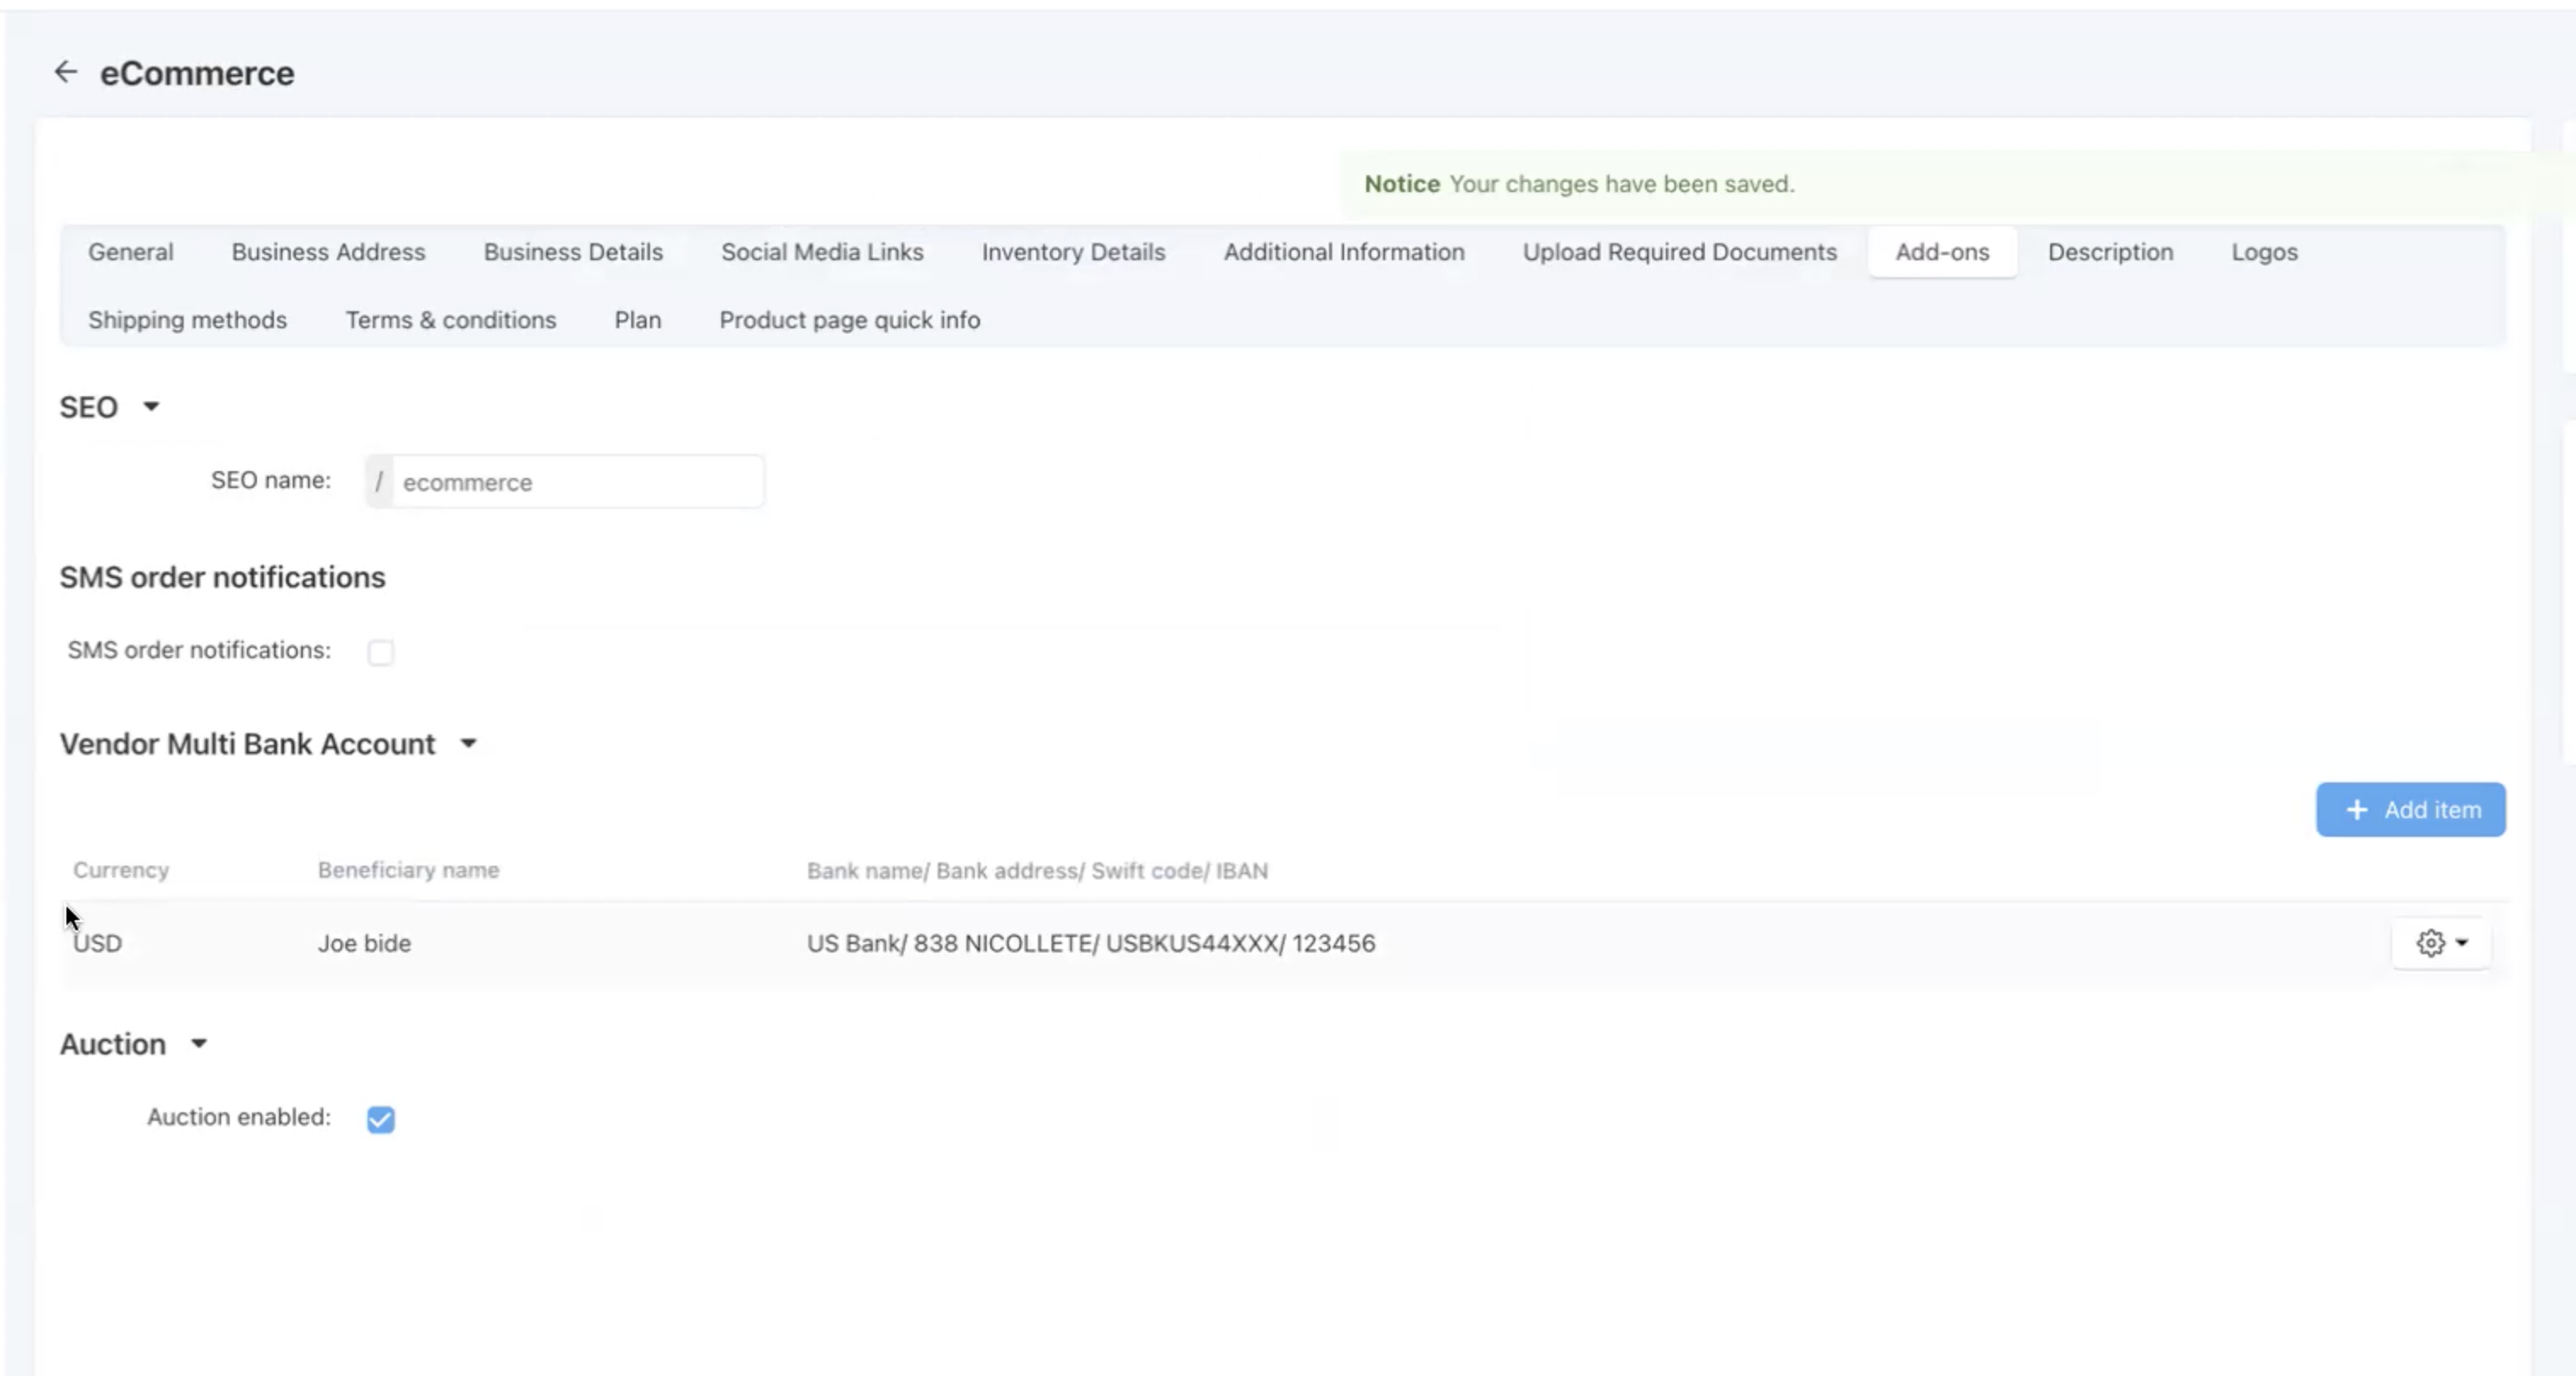The width and height of the screenshot is (2576, 1376).
Task: Switch to the General tab
Action: pyautogui.click(x=131, y=252)
